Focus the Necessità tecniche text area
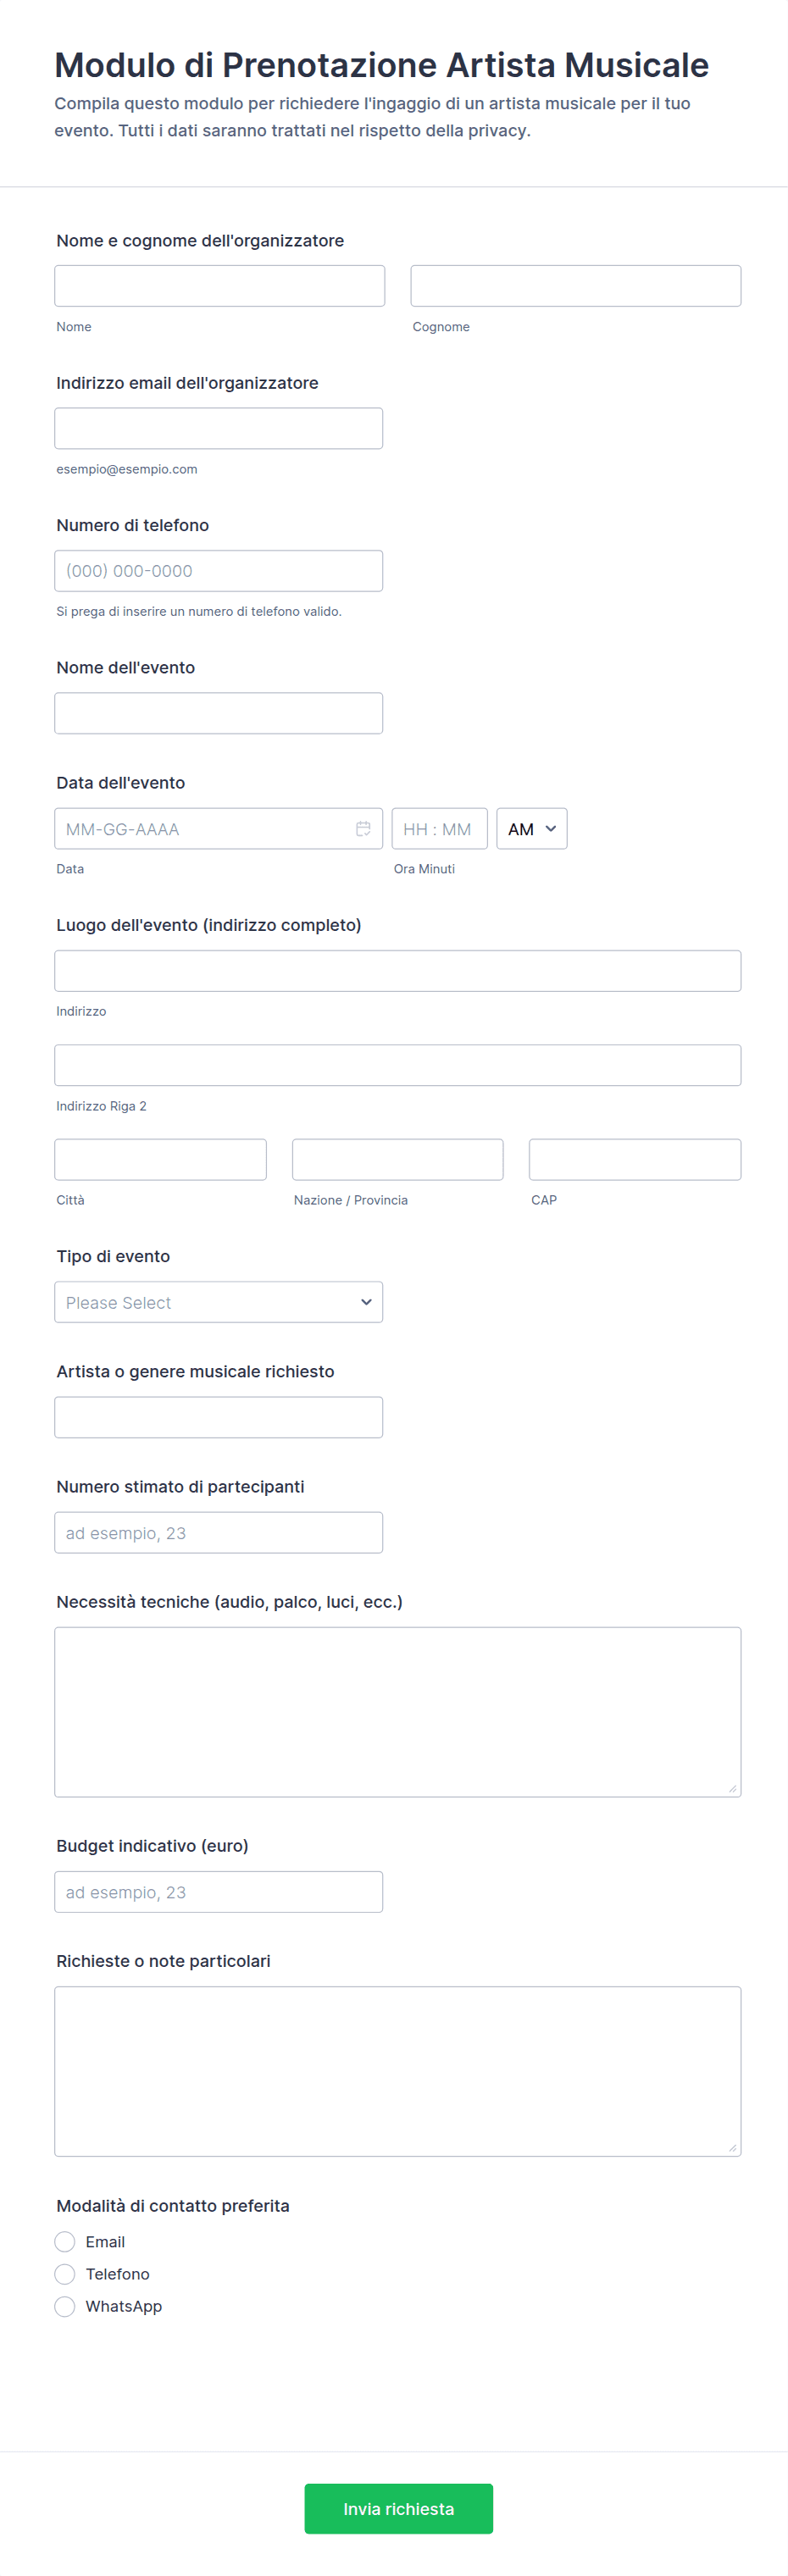The height and width of the screenshot is (2576, 788). coord(397,1712)
